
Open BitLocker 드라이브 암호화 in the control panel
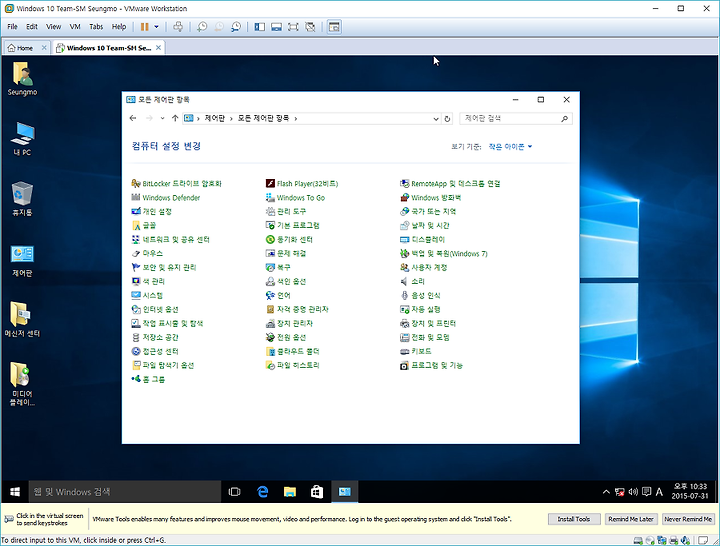[x=176, y=184]
